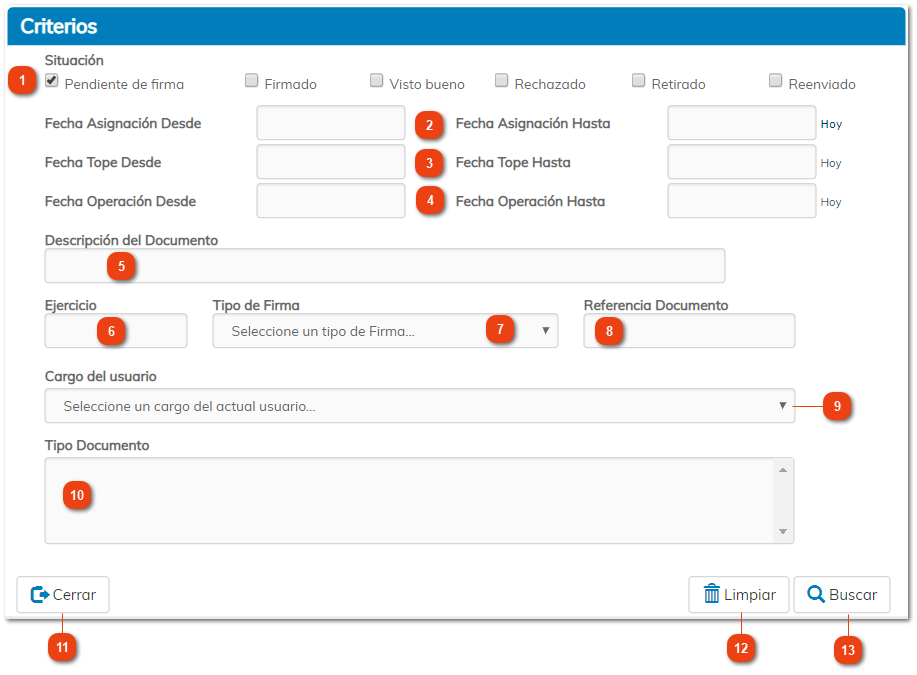Click Hoy link beside Fecha Tope Hasta
Screen dimensions: 917x675
point(831,163)
